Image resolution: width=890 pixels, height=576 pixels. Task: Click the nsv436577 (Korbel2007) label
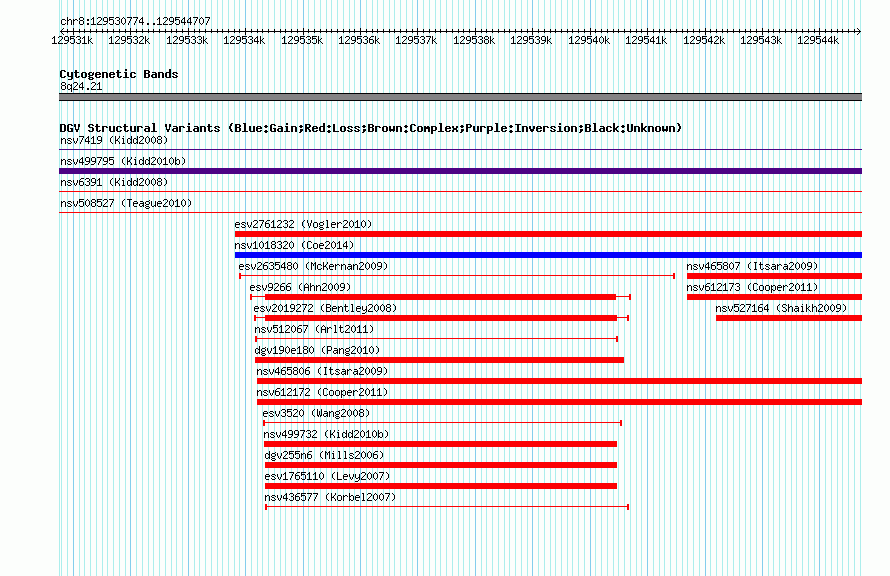pos(330,497)
